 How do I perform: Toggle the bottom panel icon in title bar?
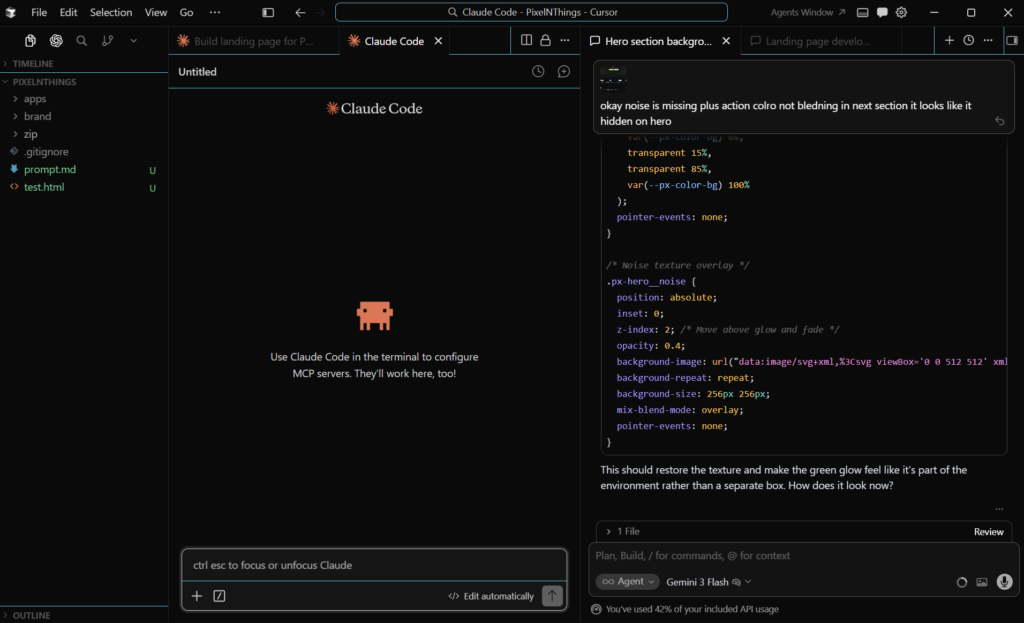[x=862, y=12]
